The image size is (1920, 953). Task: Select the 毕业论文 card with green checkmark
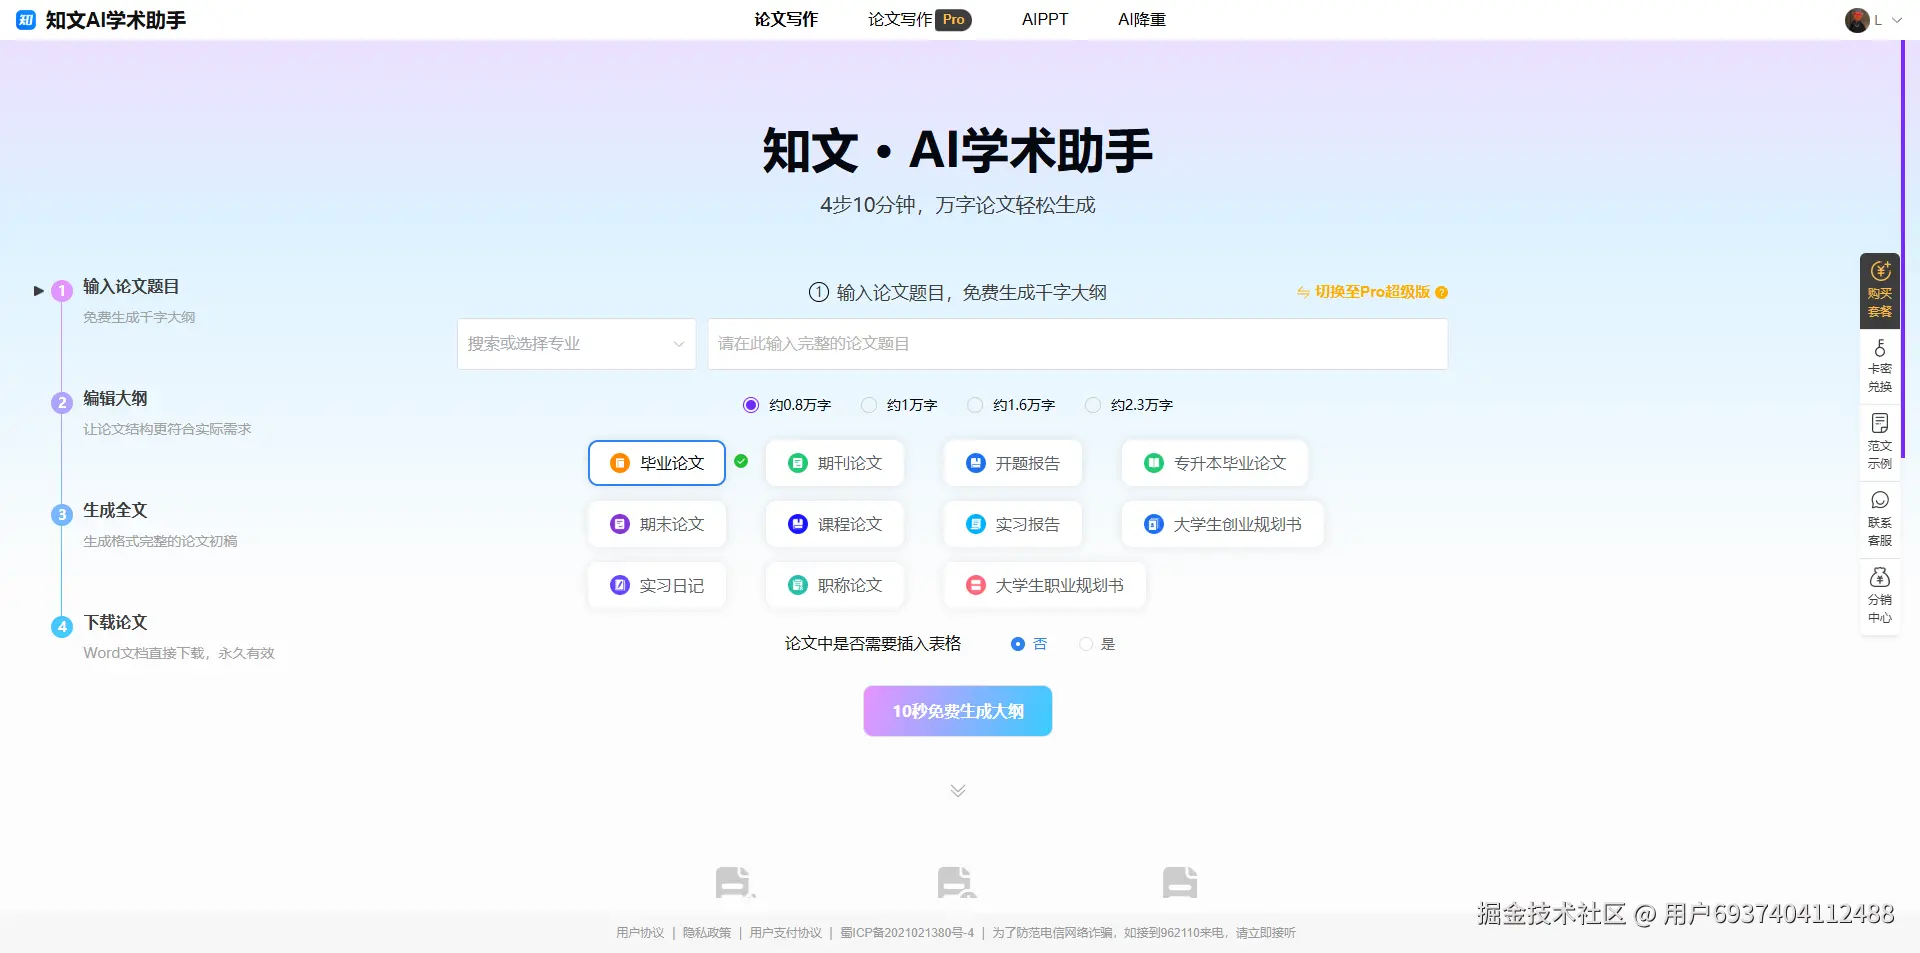tap(656, 462)
